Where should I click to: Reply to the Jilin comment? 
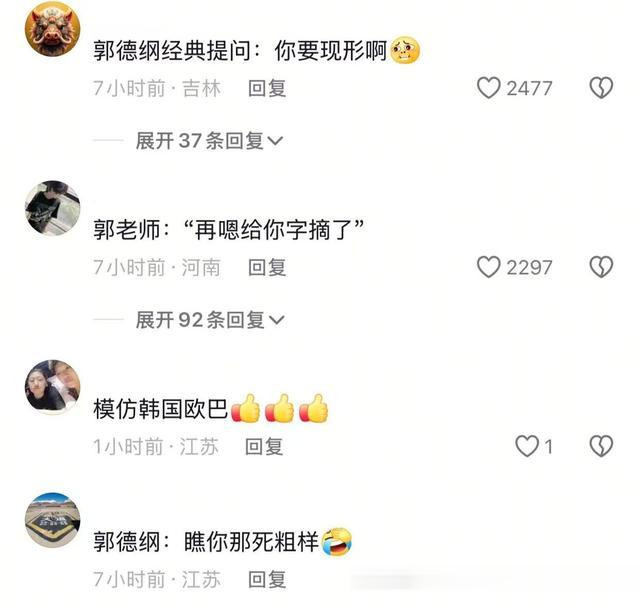267,88
